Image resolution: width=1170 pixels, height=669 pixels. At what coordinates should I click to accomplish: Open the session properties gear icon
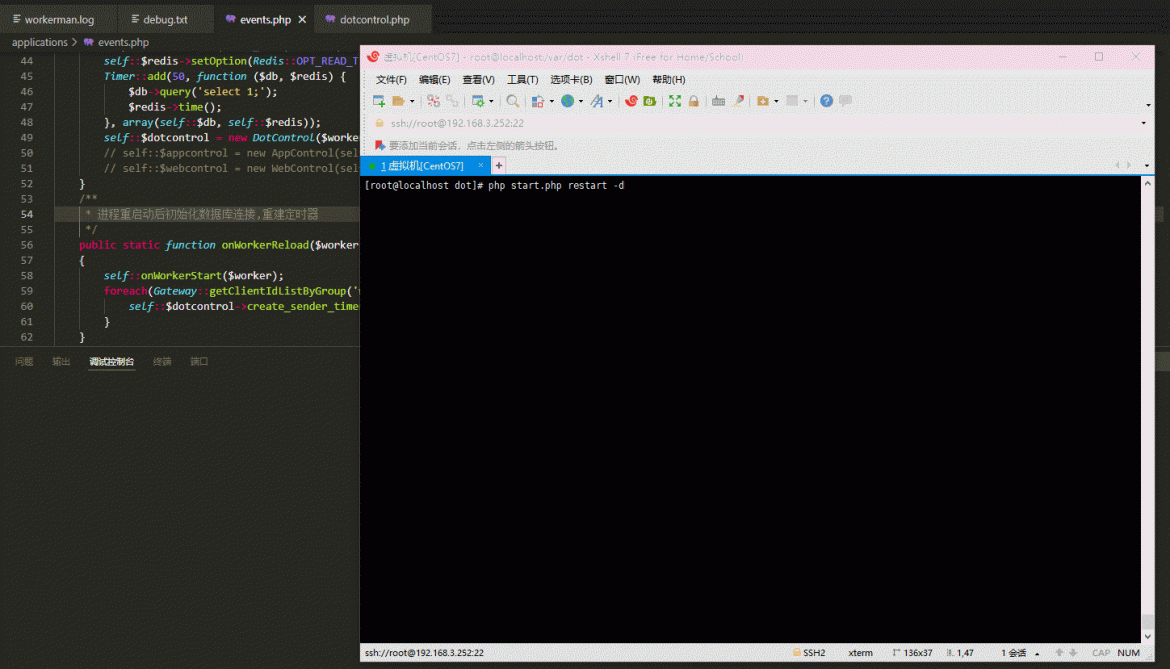click(x=478, y=101)
